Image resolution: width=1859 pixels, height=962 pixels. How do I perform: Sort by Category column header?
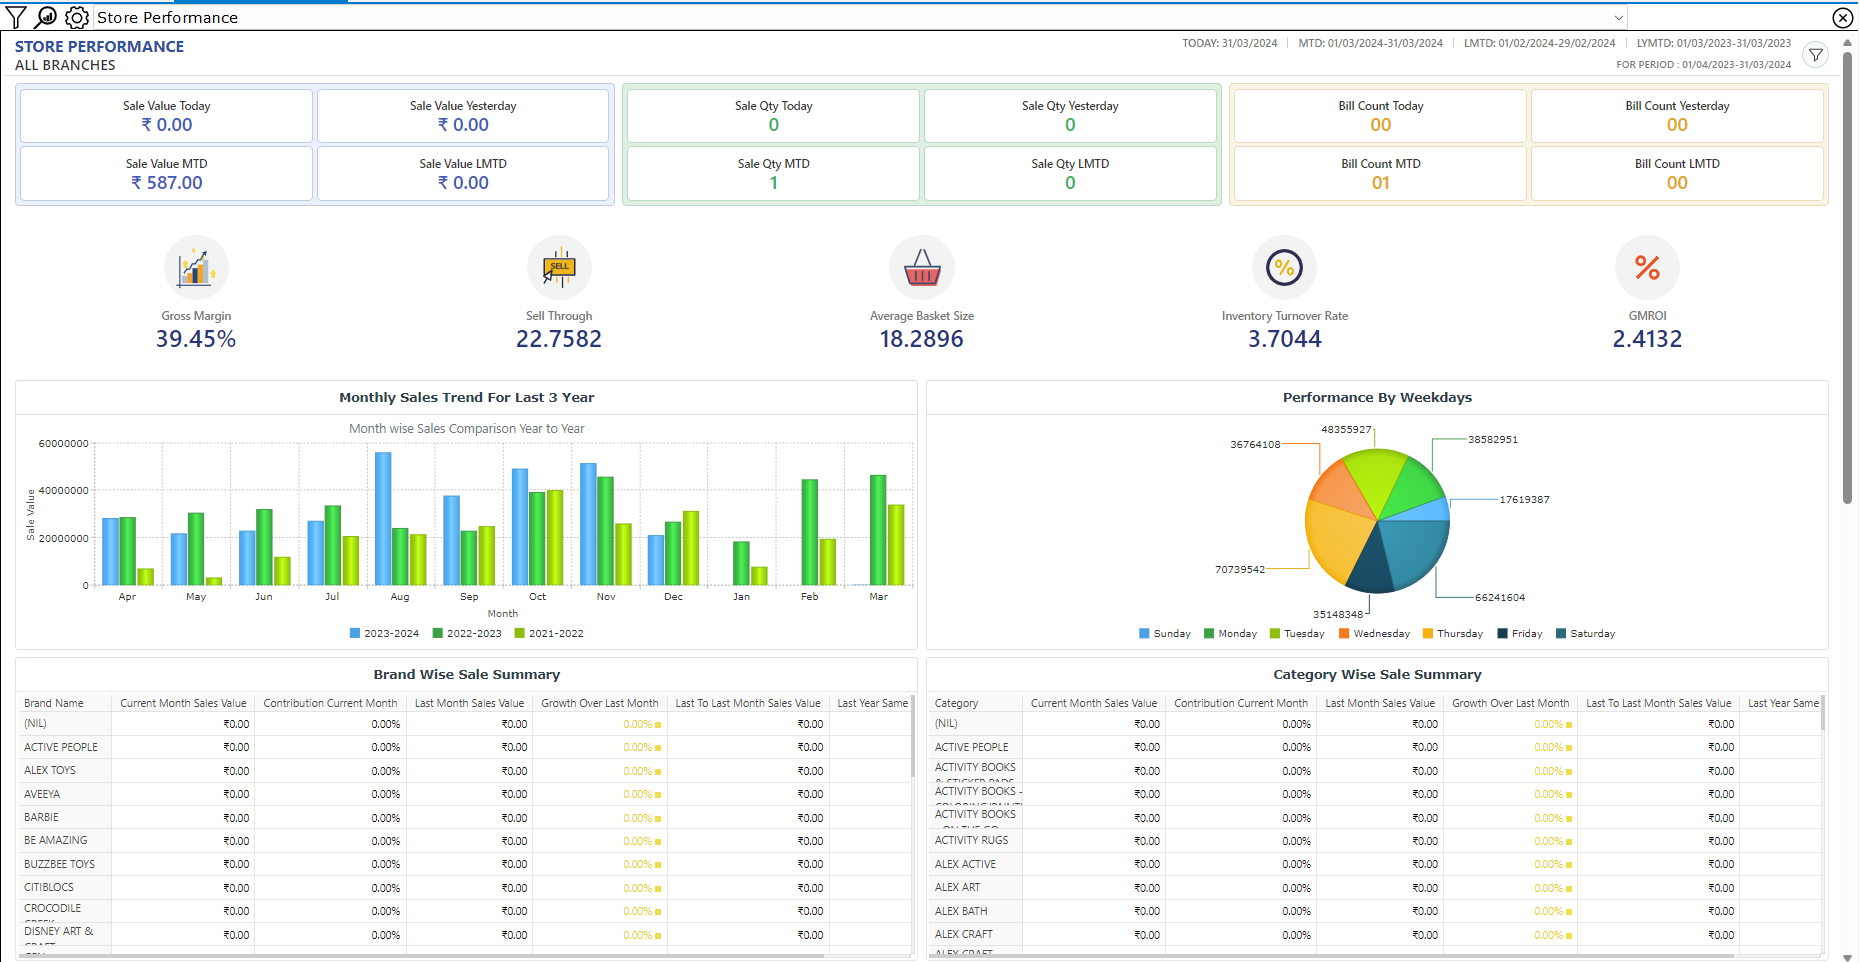956,703
